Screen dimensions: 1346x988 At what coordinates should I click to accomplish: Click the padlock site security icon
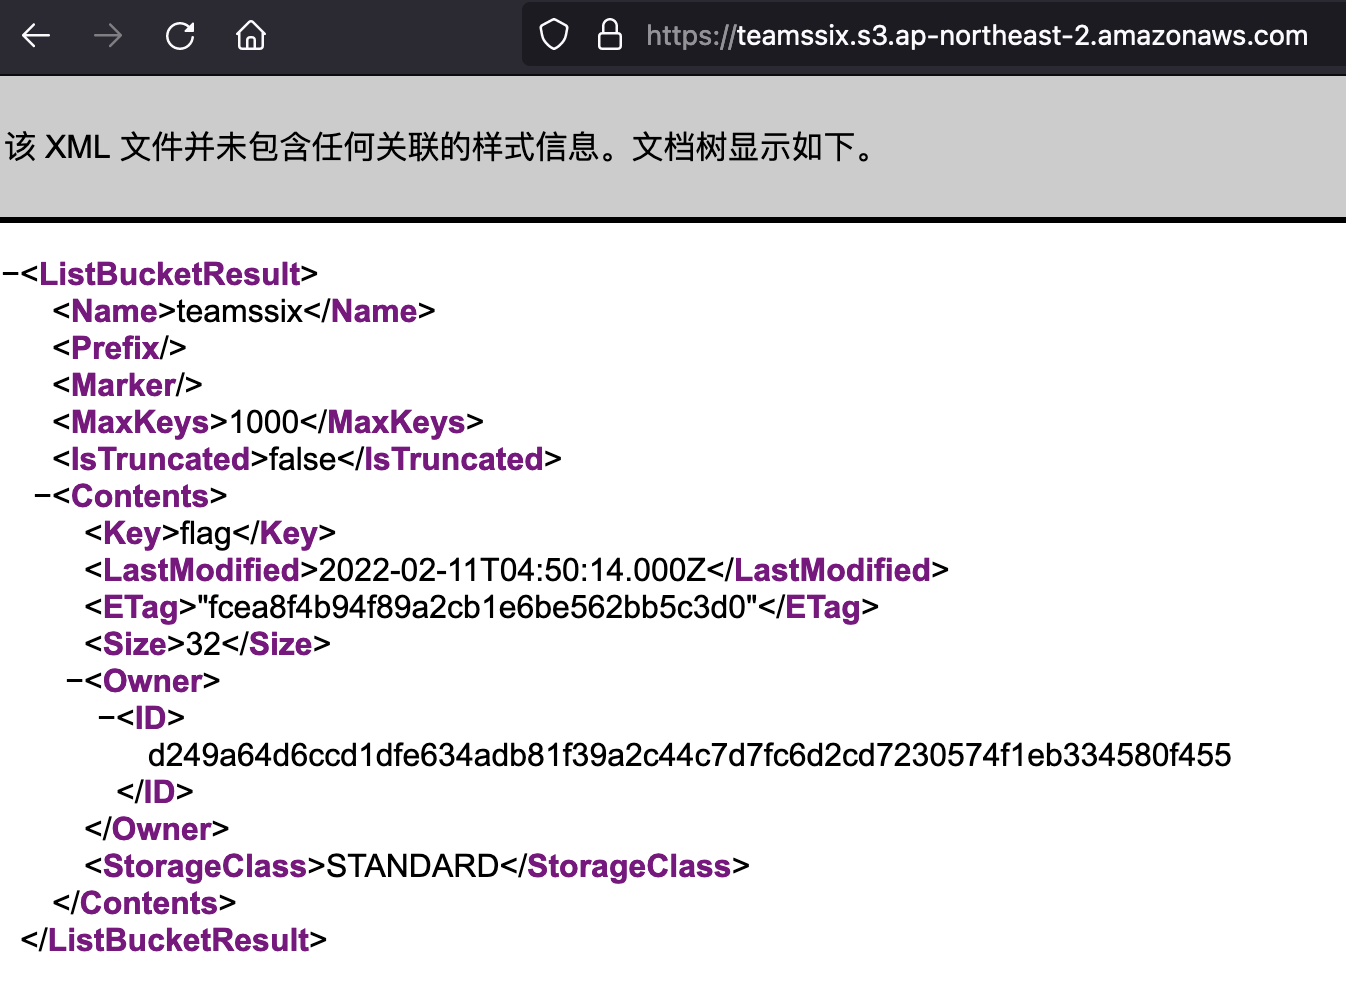pos(610,36)
